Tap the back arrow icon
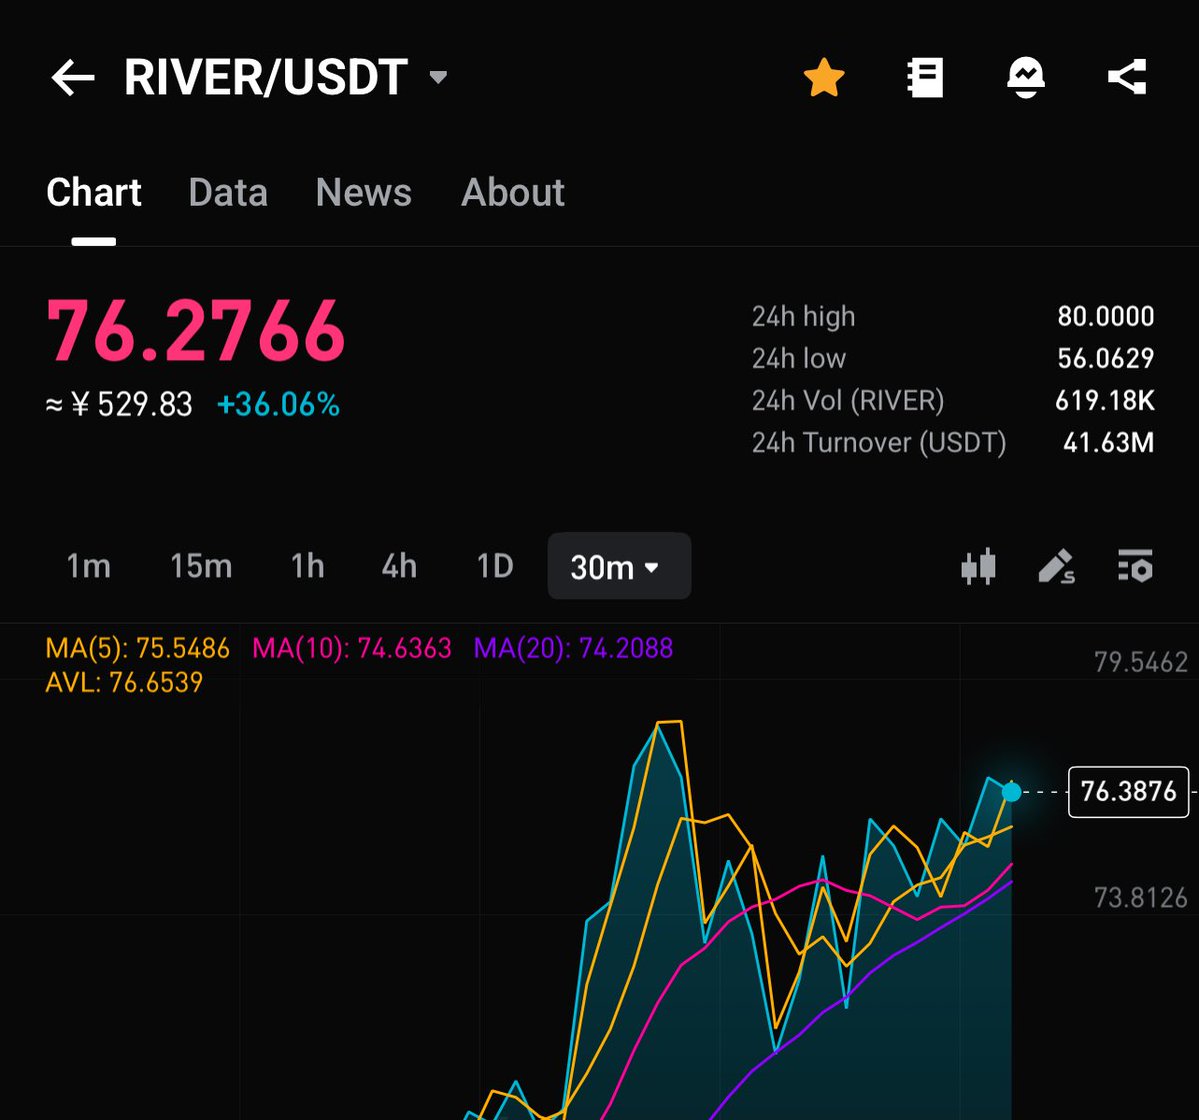The height and width of the screenshot is (1120, 1199). [72, 78]
